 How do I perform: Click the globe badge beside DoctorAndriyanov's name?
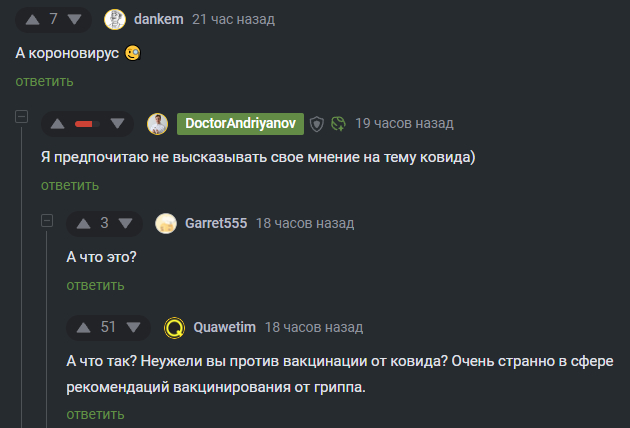click(338, 124)
